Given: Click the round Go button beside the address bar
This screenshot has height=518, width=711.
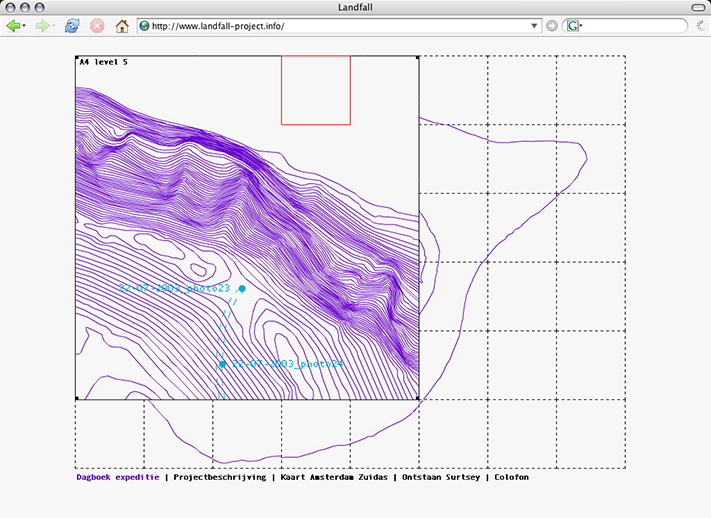Looking at the screenshot, I should pyautogui.click(x=552, y=26).
